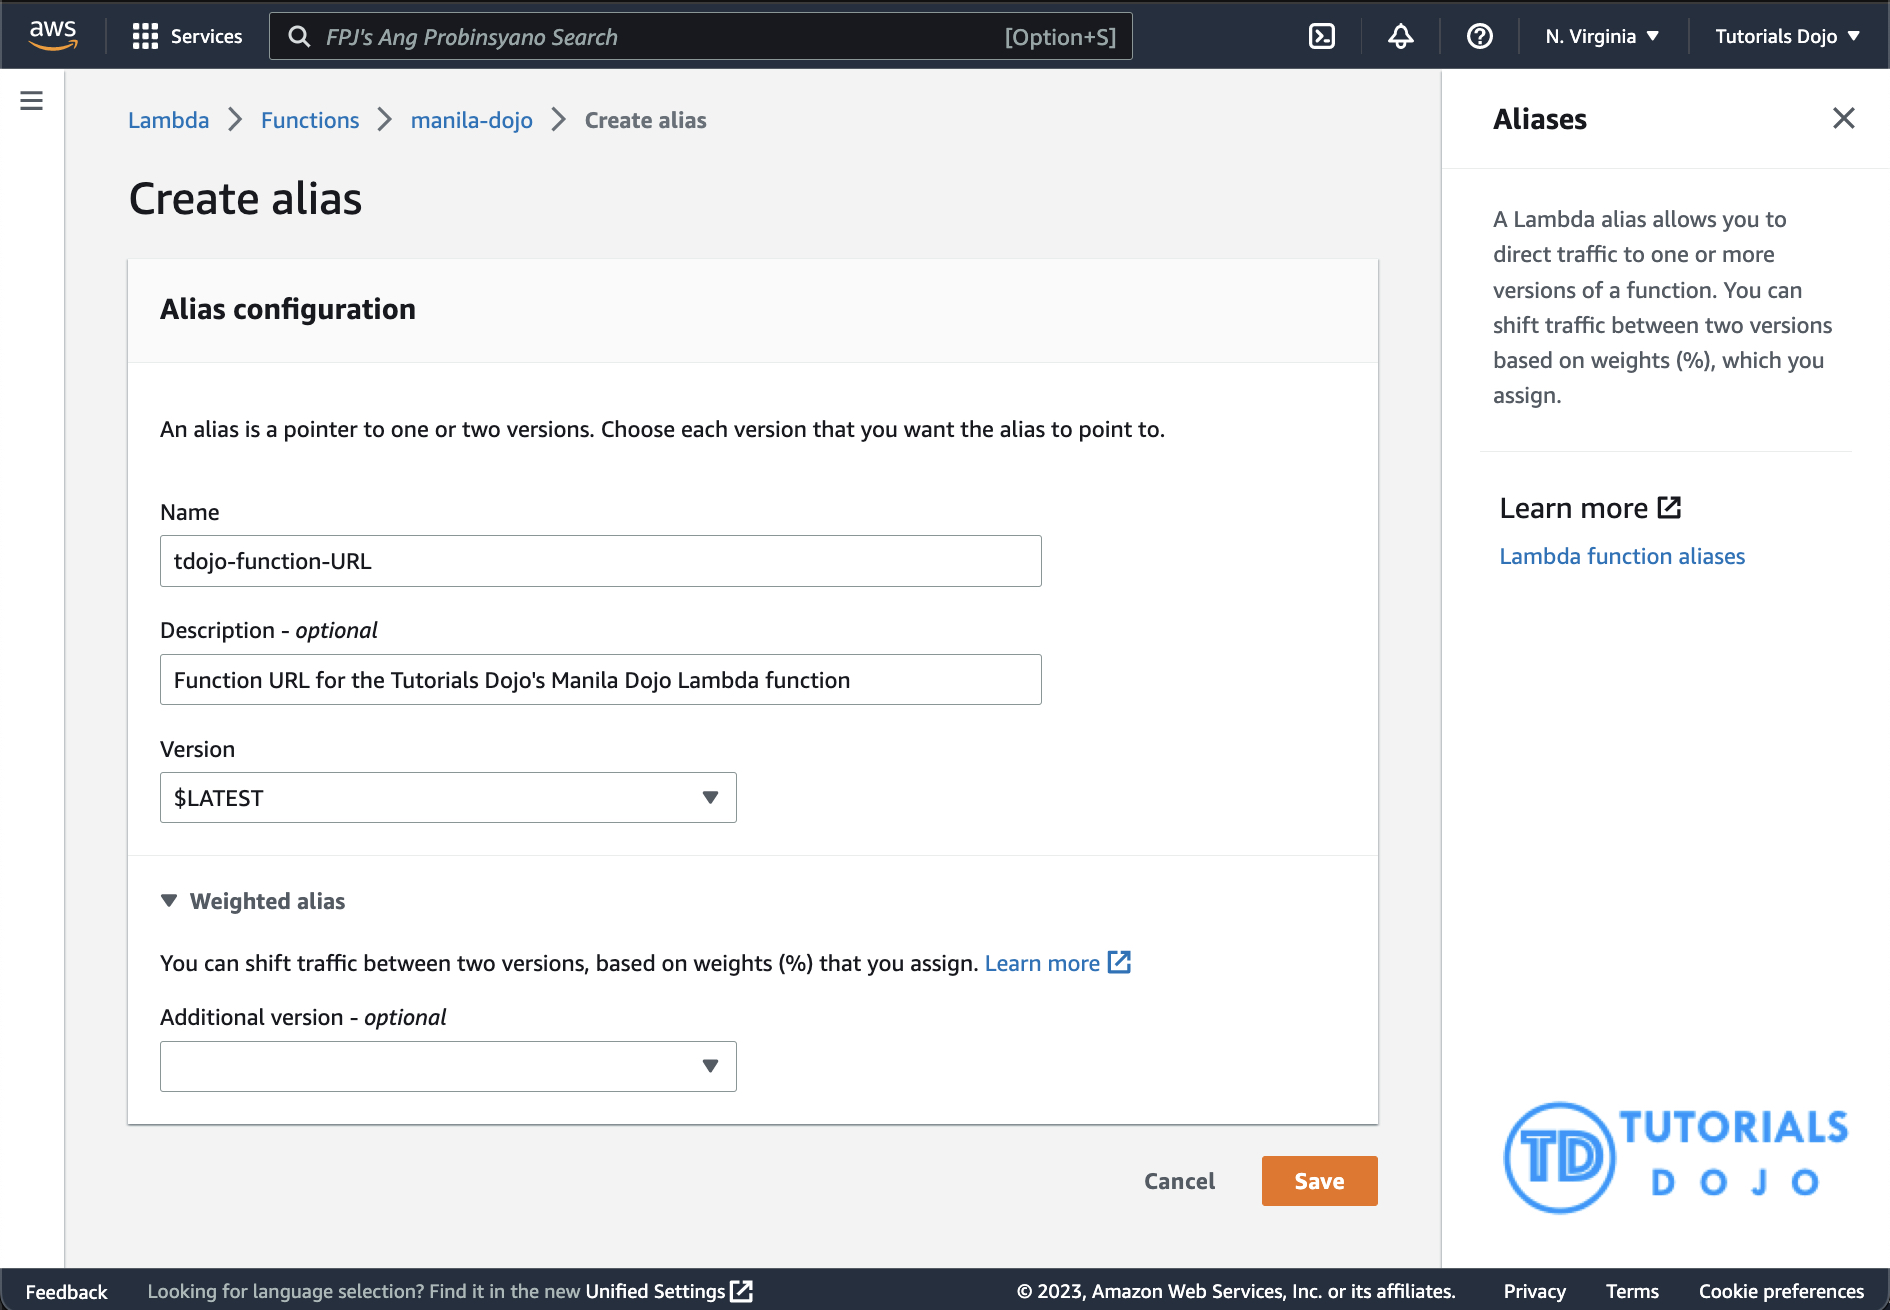Open the Lambda function aliases link
The image size is (1890, 1310).
1621,556
